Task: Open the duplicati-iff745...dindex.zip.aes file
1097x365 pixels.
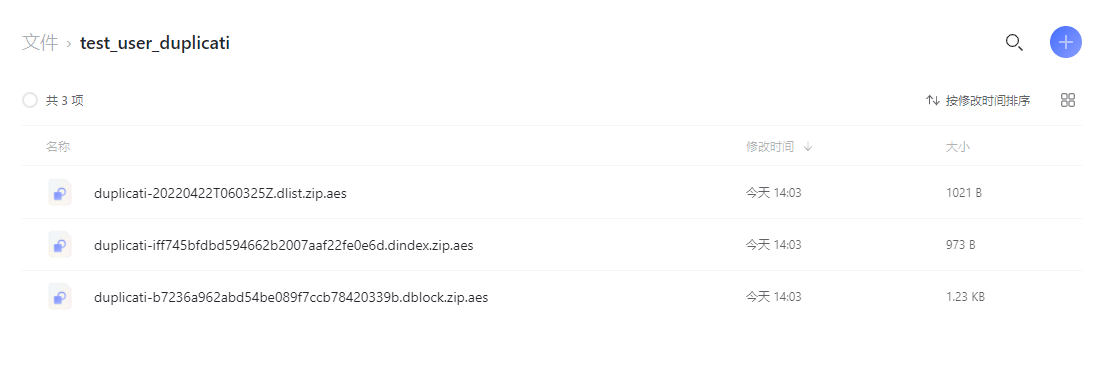Action: 284,245
